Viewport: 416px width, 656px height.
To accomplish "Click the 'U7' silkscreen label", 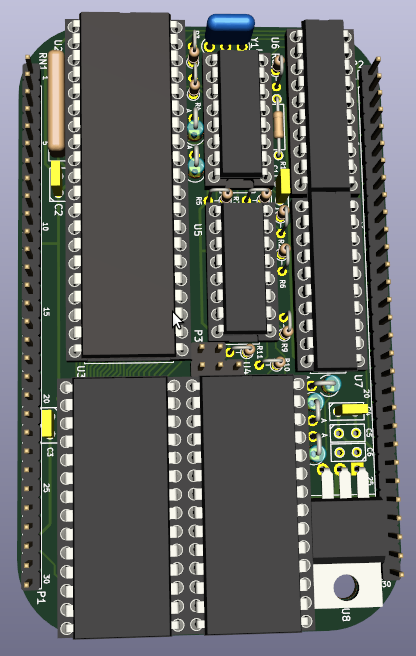I will [x=358, y=381].
